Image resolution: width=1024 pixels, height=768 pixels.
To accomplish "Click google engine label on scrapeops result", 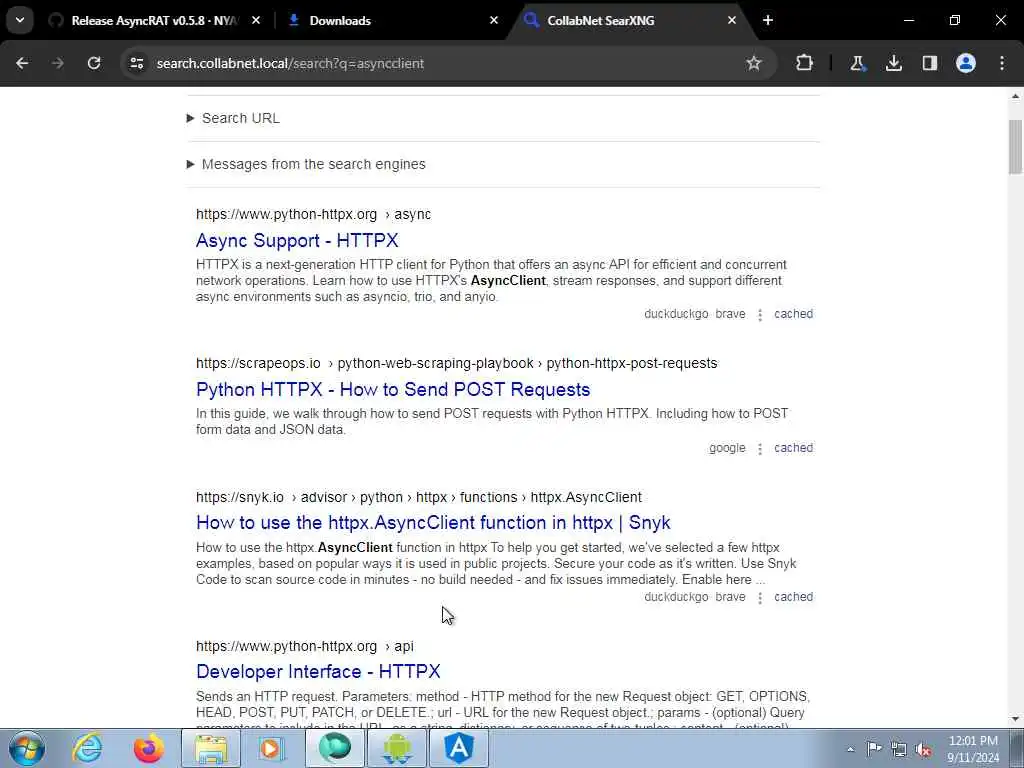I will (727, 448).
